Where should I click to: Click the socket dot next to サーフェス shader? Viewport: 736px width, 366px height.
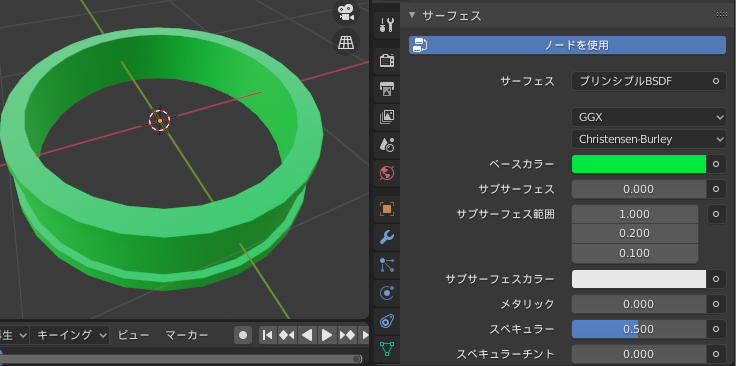pyautogui.click(x=716, y=81)
